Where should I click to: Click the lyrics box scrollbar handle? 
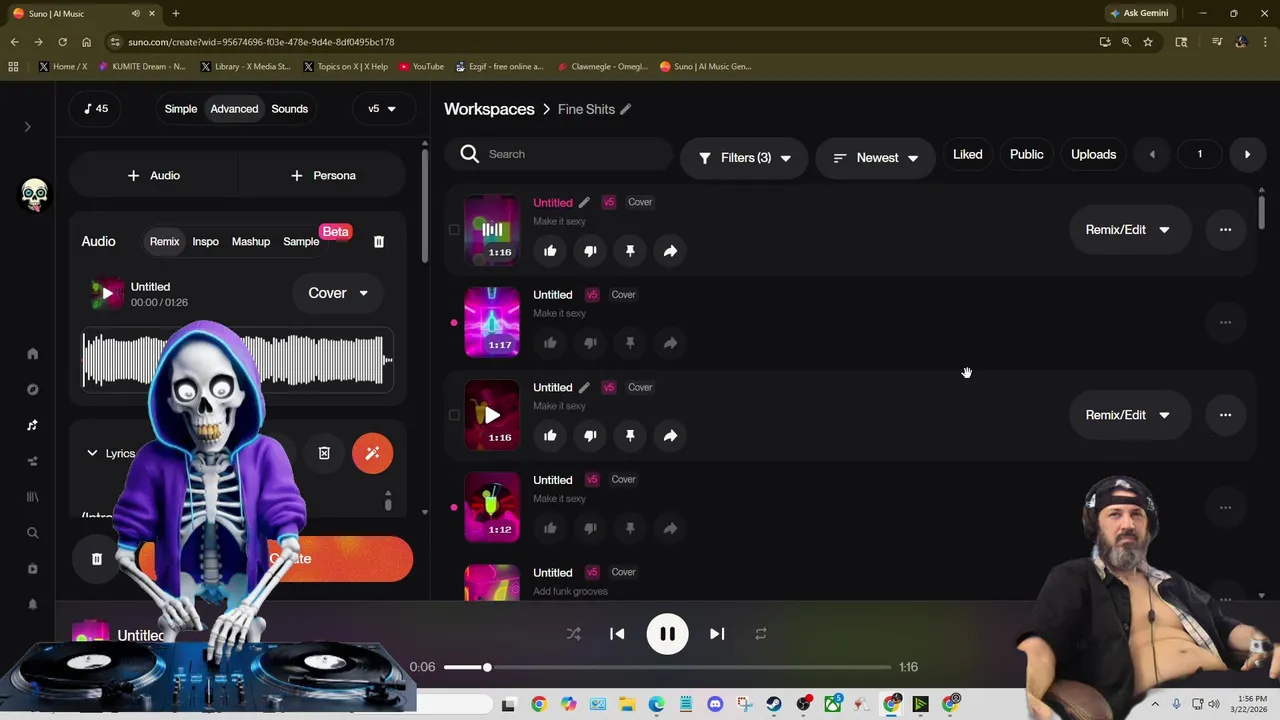388,503
